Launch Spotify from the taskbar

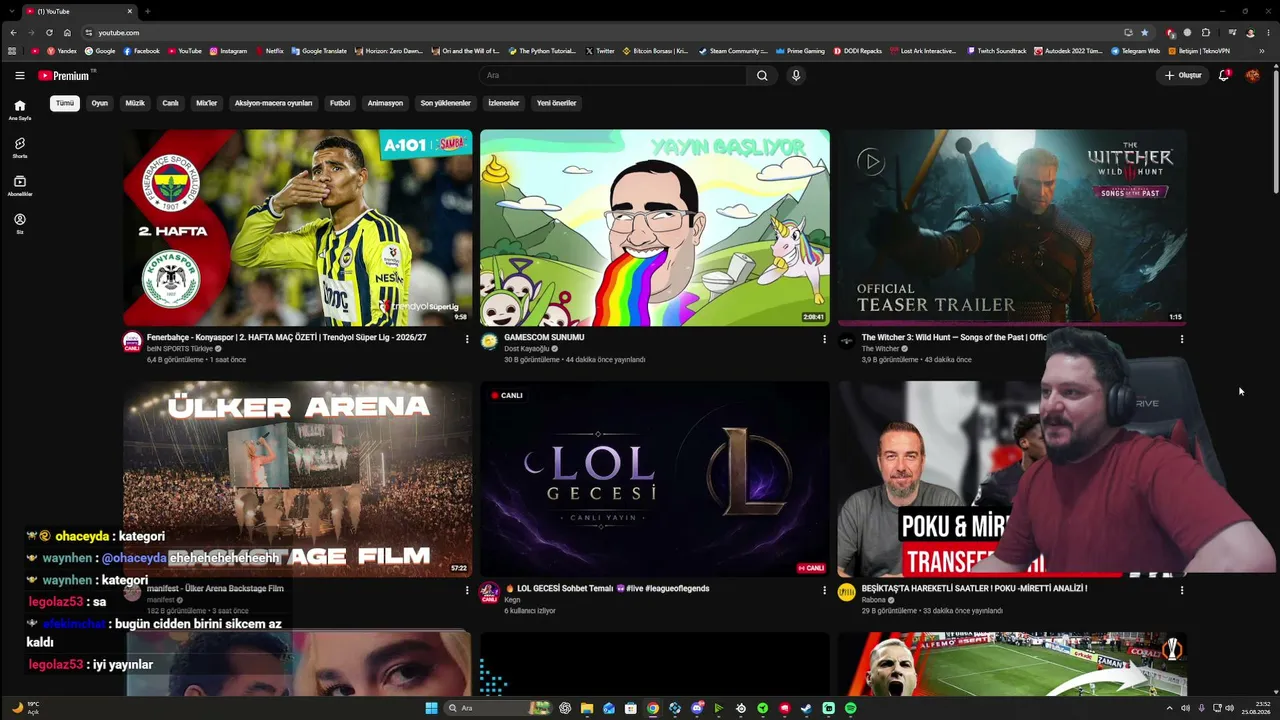pyautogui.click(x=851, y=708)
